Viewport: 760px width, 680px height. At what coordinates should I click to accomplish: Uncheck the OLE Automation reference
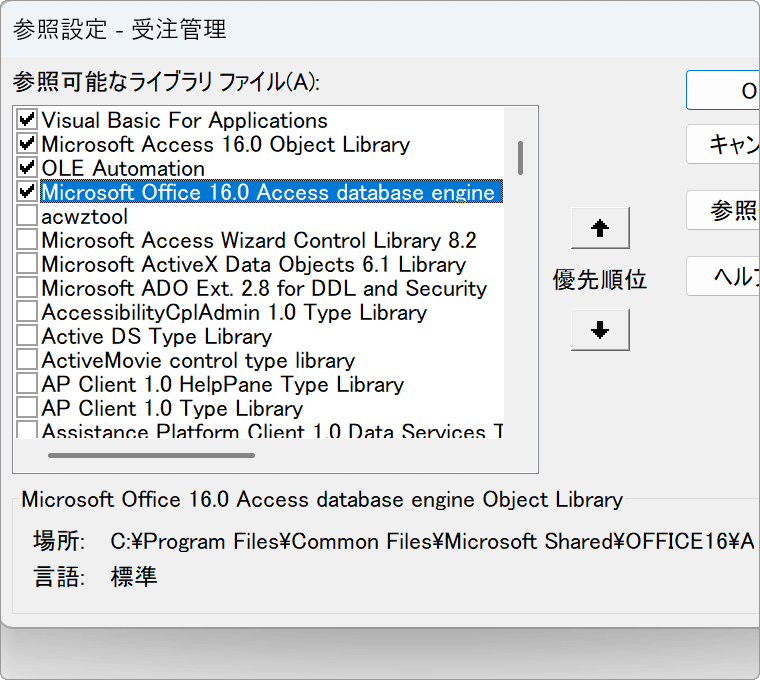(27, 168)
